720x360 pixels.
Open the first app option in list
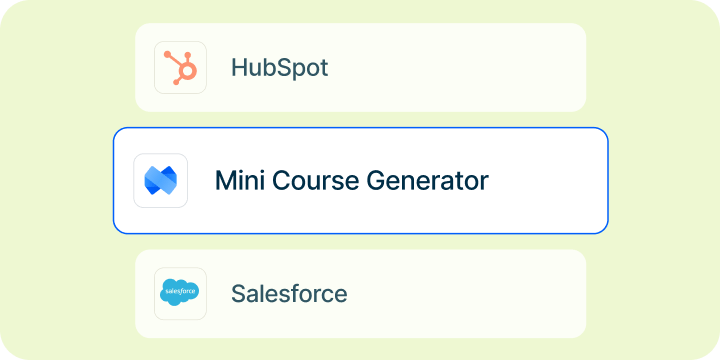click(360, 68)
